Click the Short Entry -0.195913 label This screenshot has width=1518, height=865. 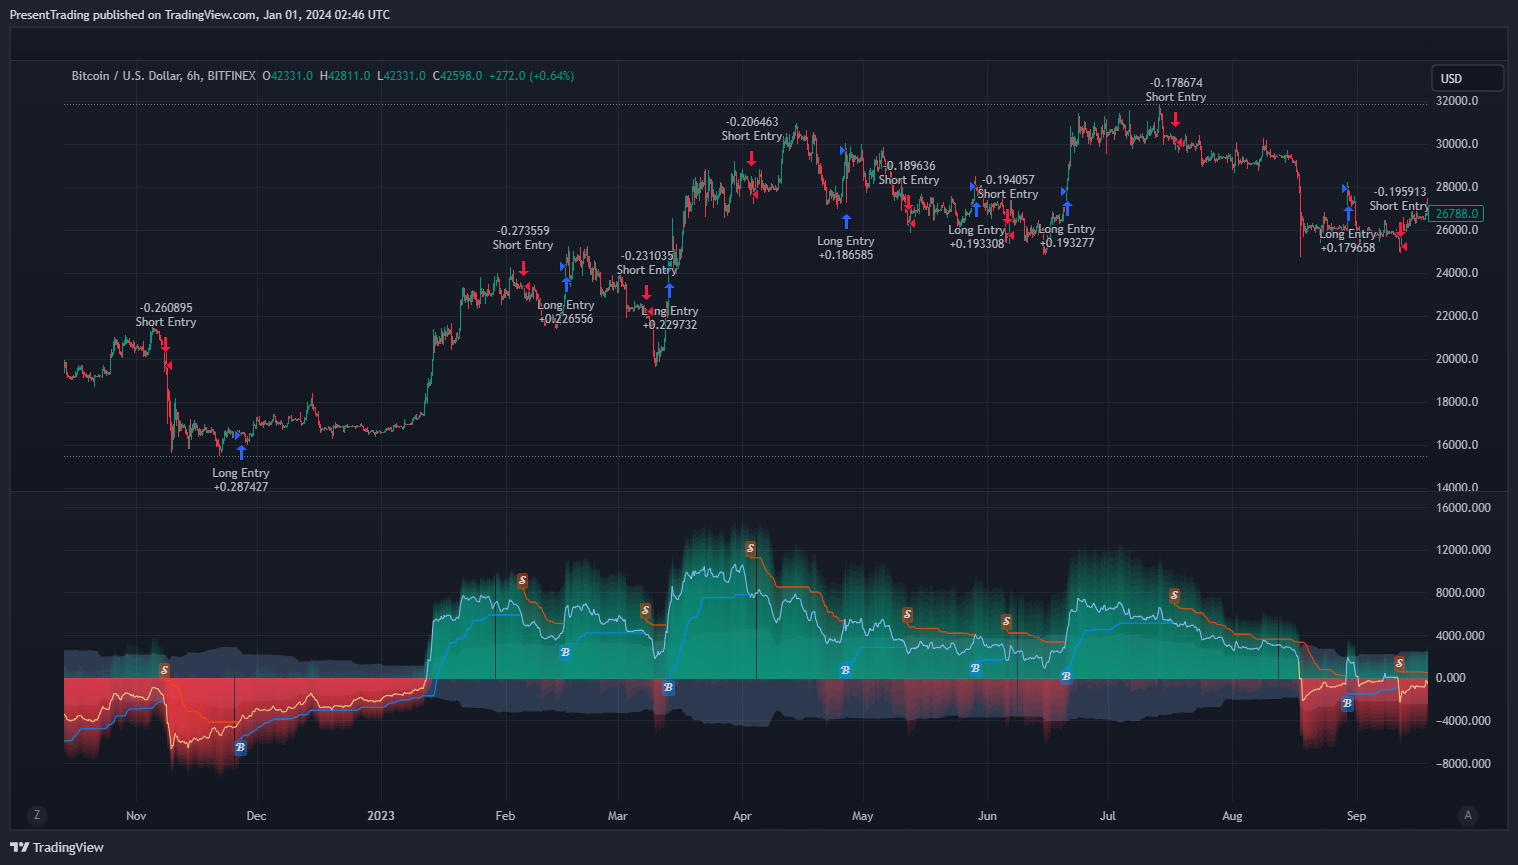tap(1399, 199)
